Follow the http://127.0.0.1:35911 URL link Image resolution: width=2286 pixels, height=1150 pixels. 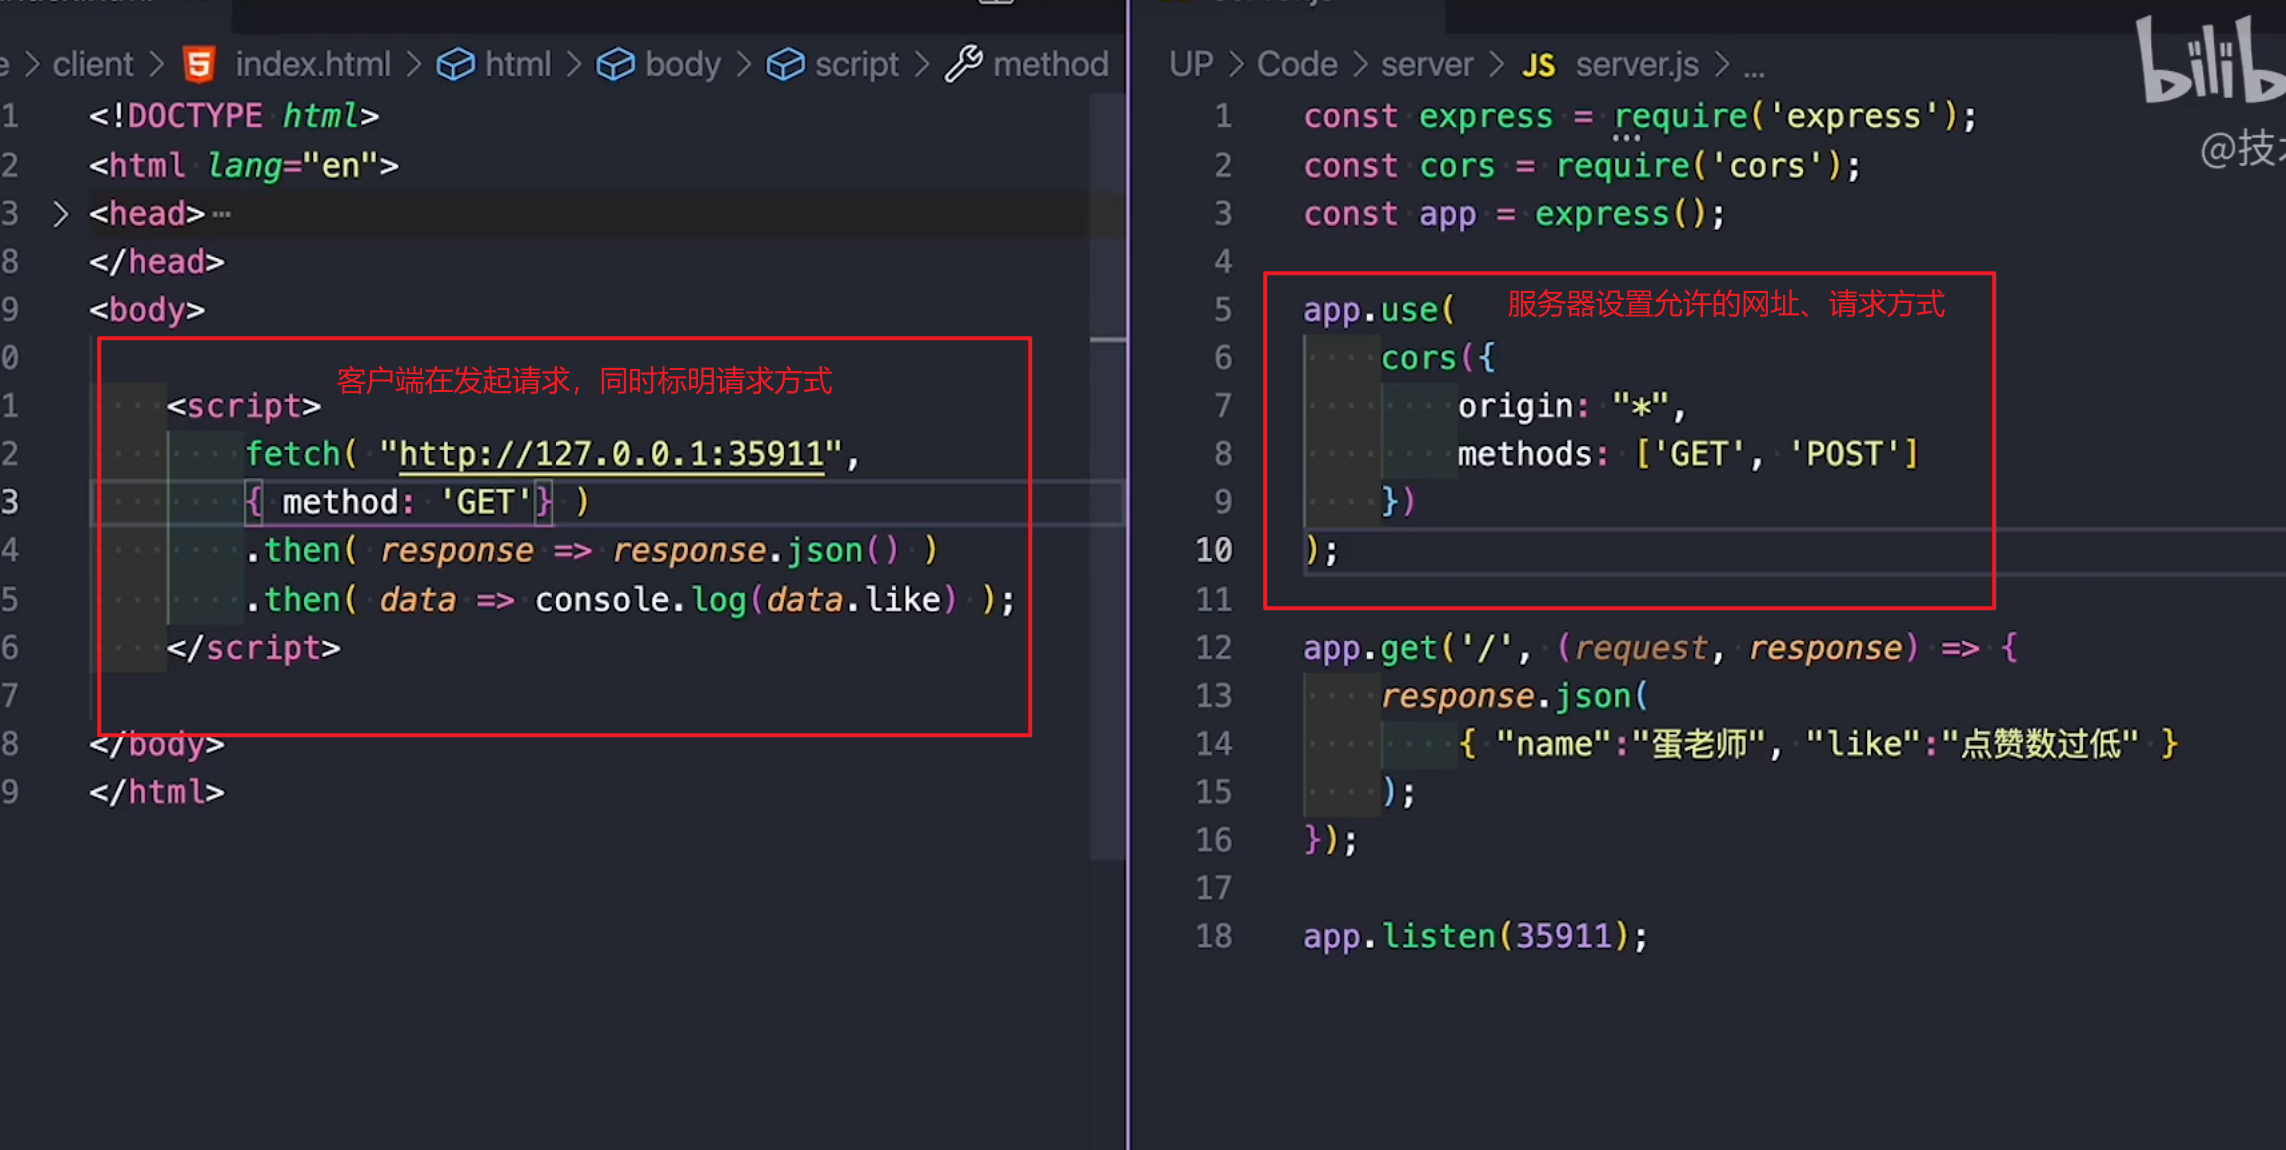[612, 454]
